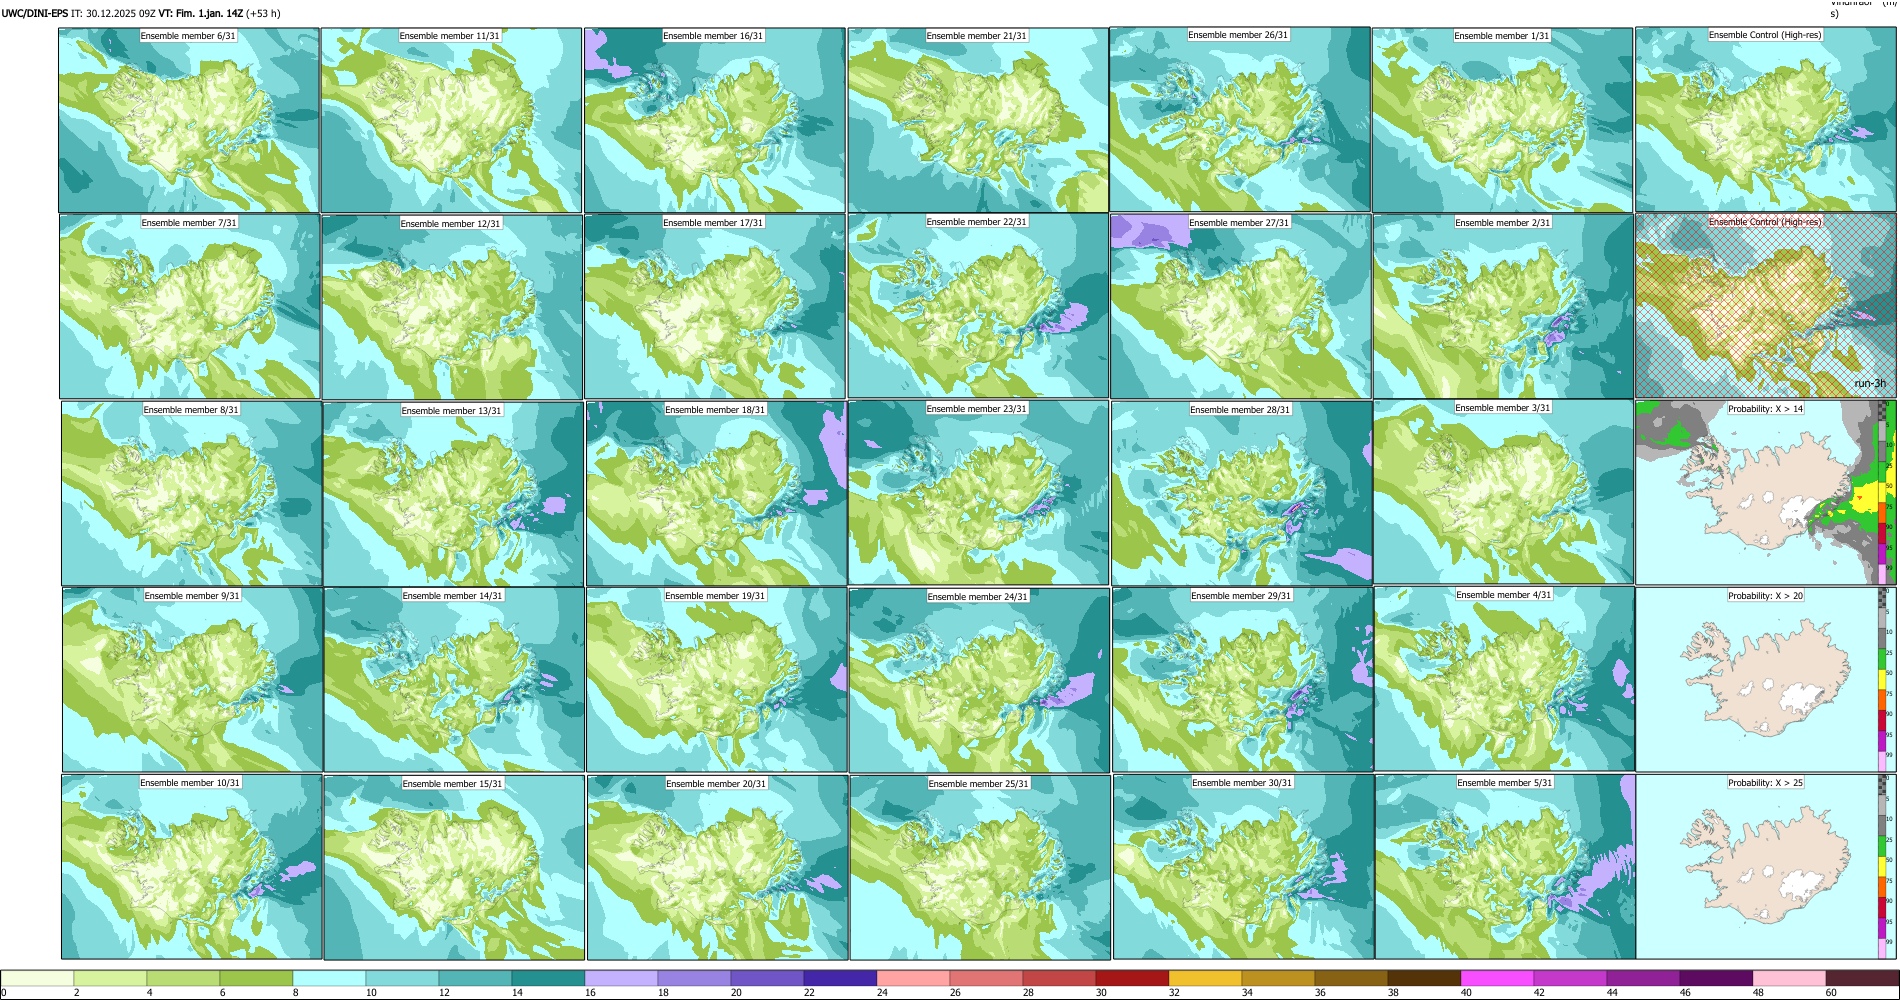
Task: Open Ensemble member 27/31 wind map
Action: pyautogui.click(x=1240, y=307)
